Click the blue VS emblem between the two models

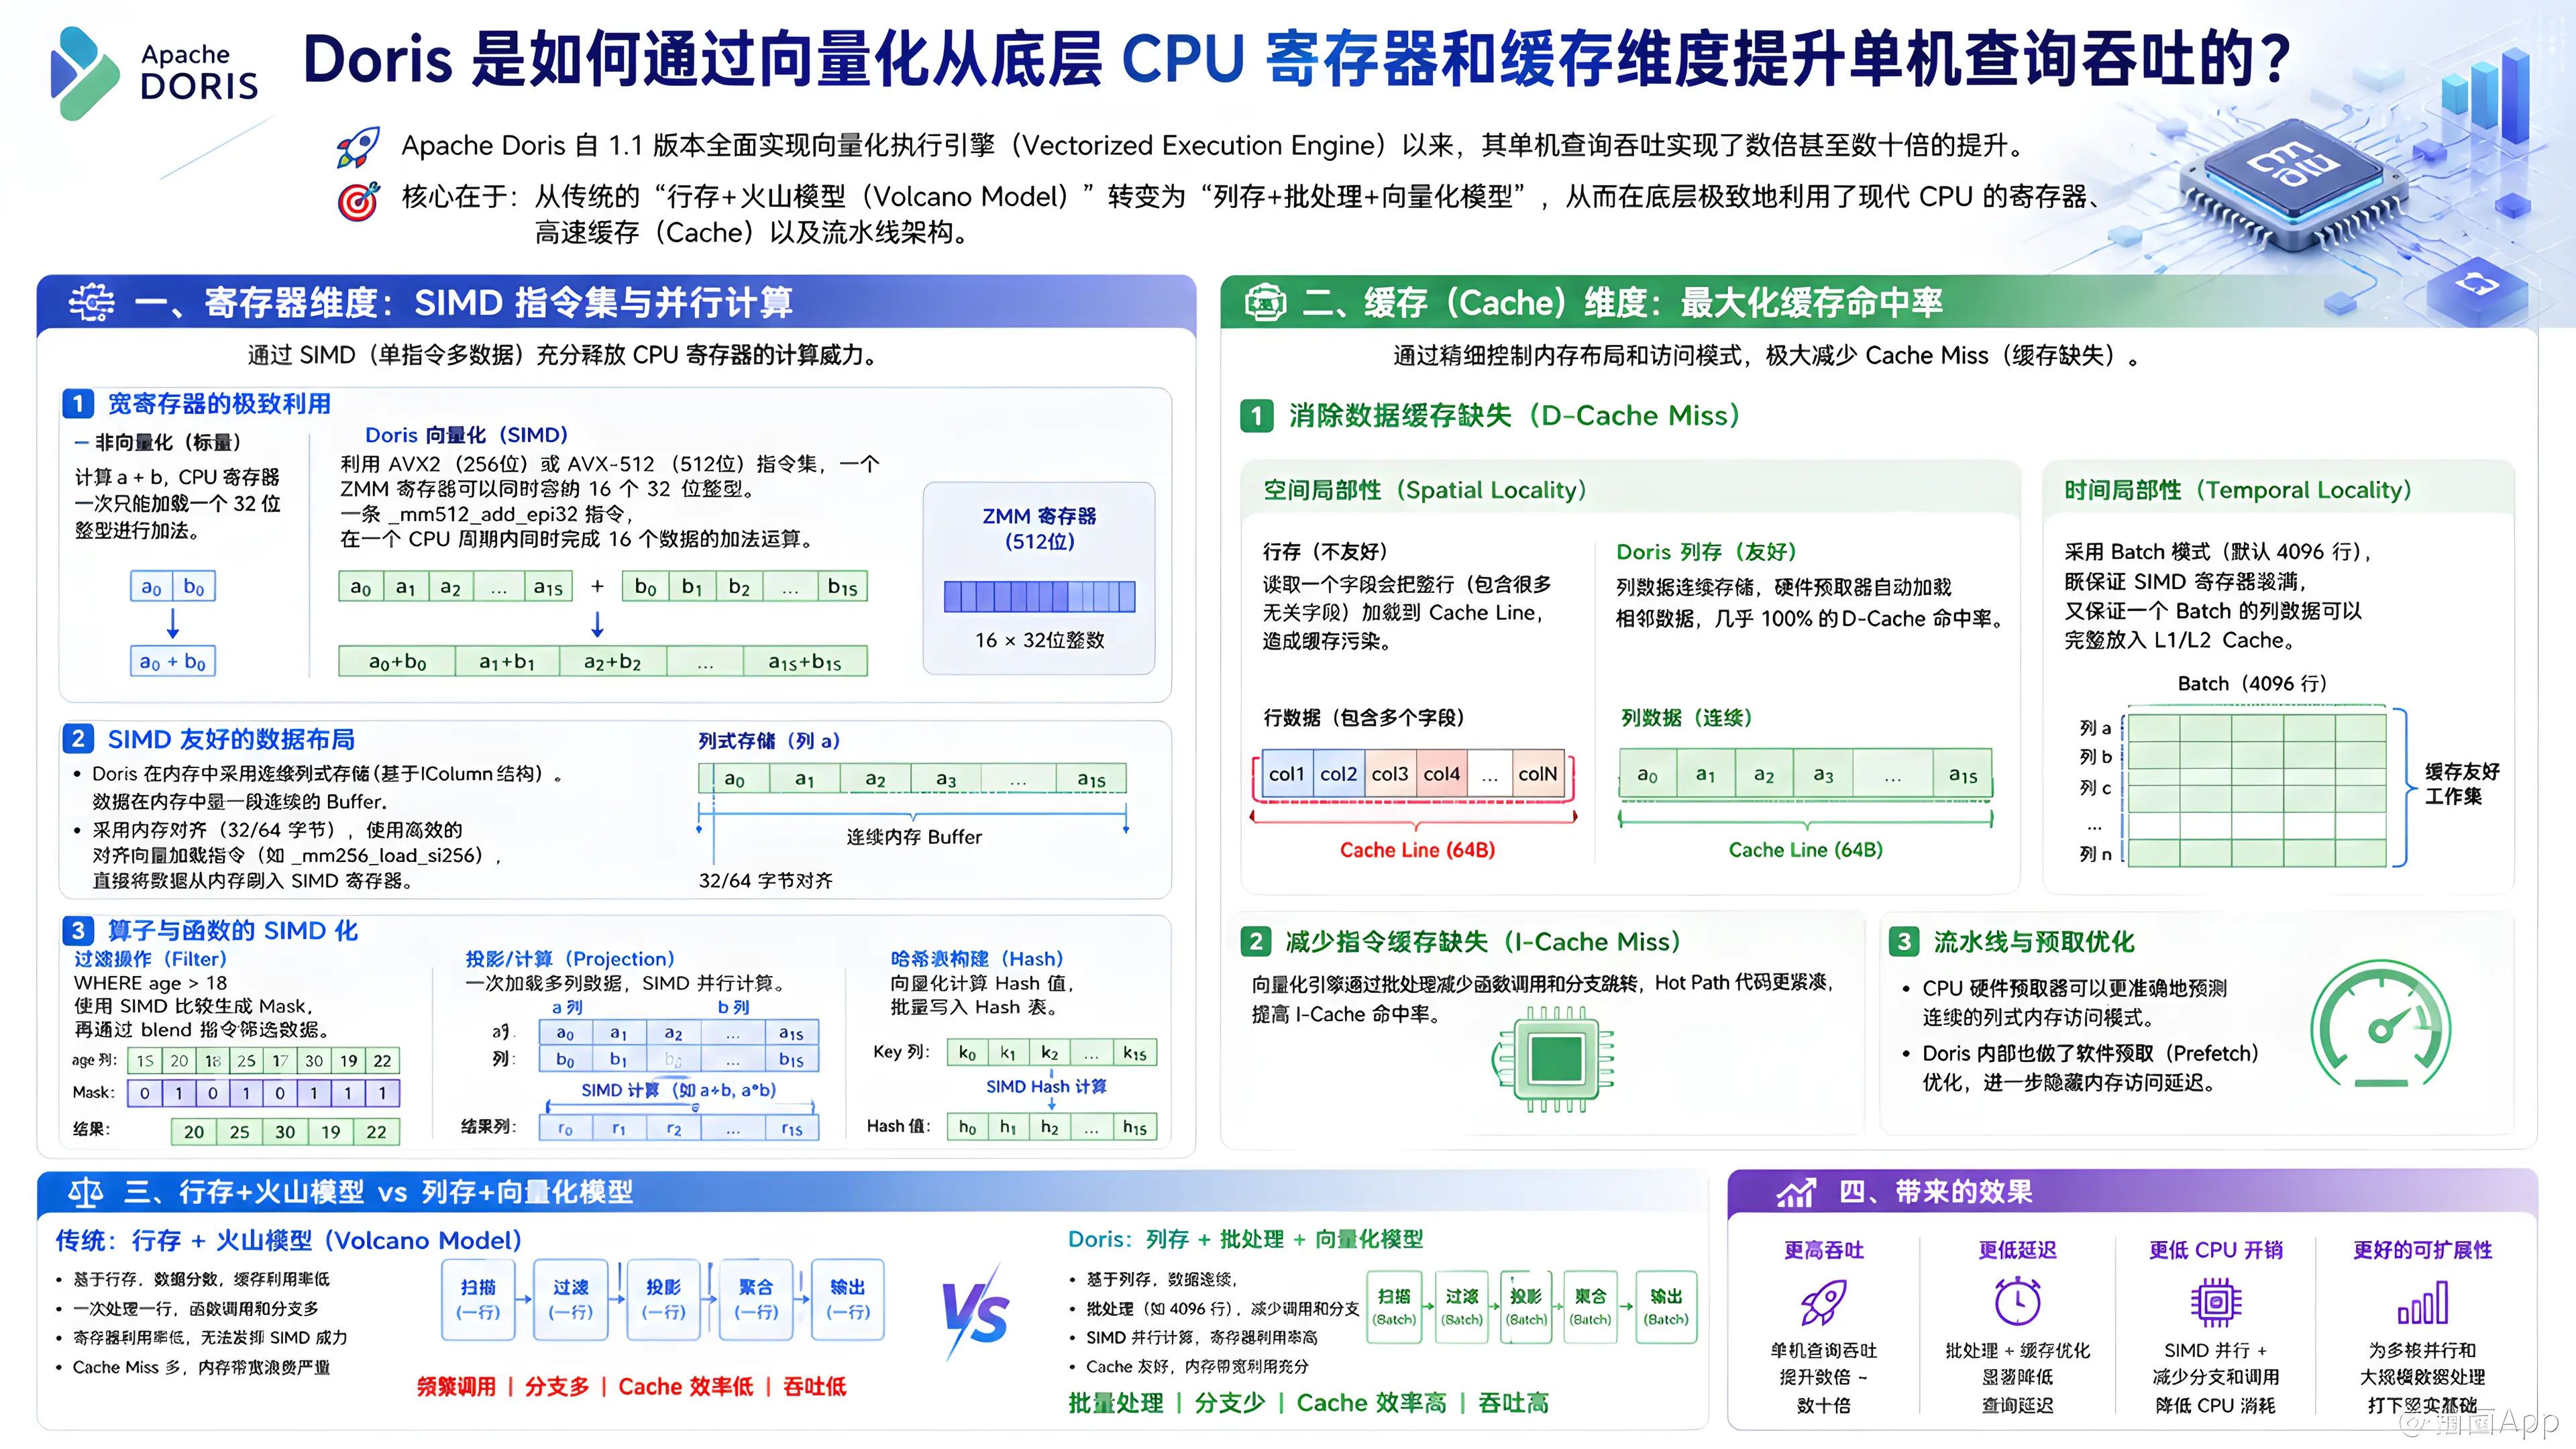tap(975, 1312)
